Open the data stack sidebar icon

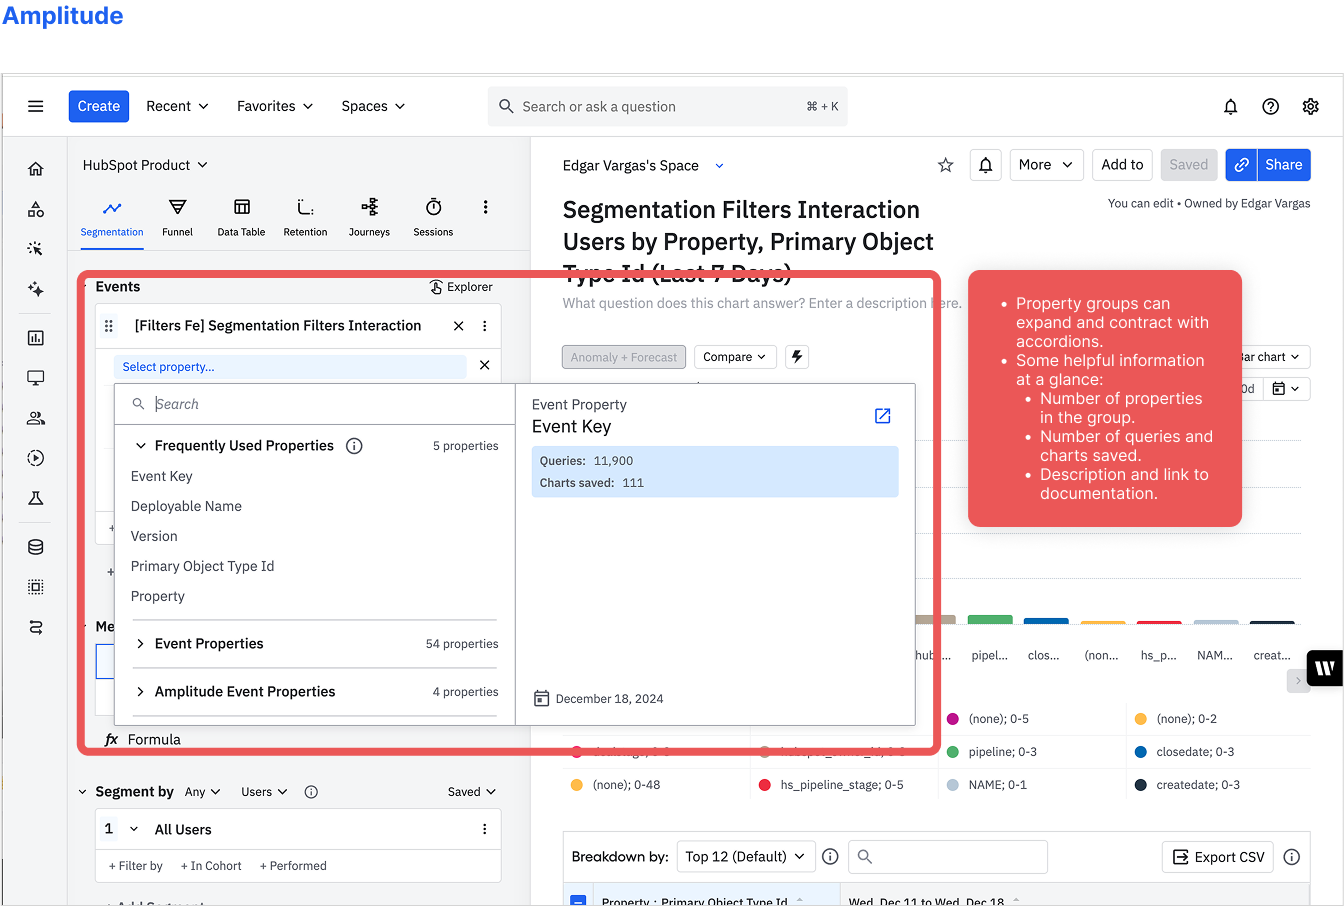(36, 547)
